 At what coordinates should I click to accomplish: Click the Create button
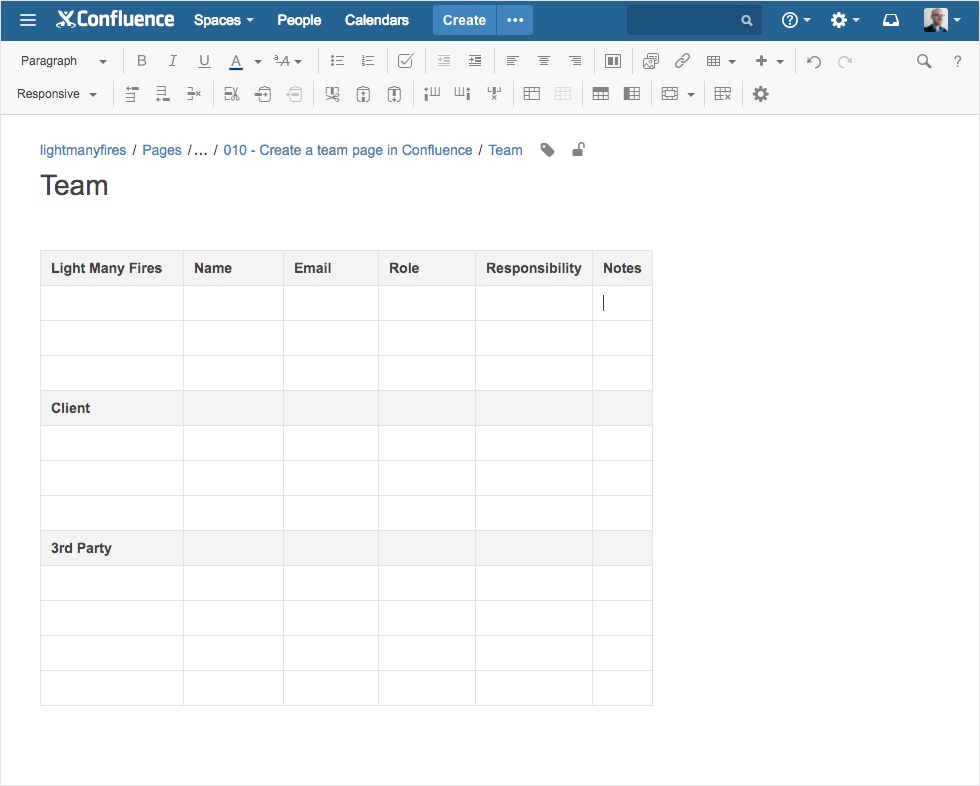point(464,20)
